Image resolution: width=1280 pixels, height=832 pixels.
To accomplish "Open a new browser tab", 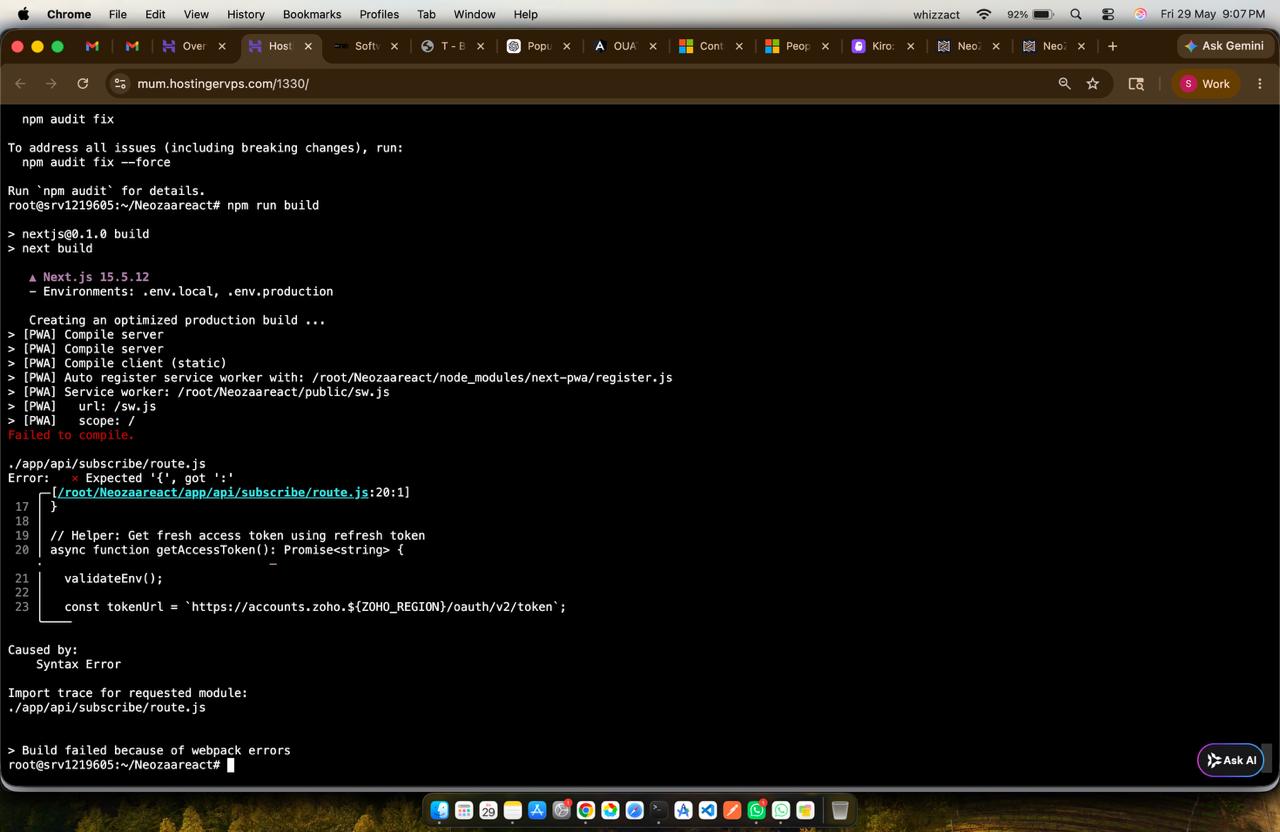I will click(x=1112, y=46).
